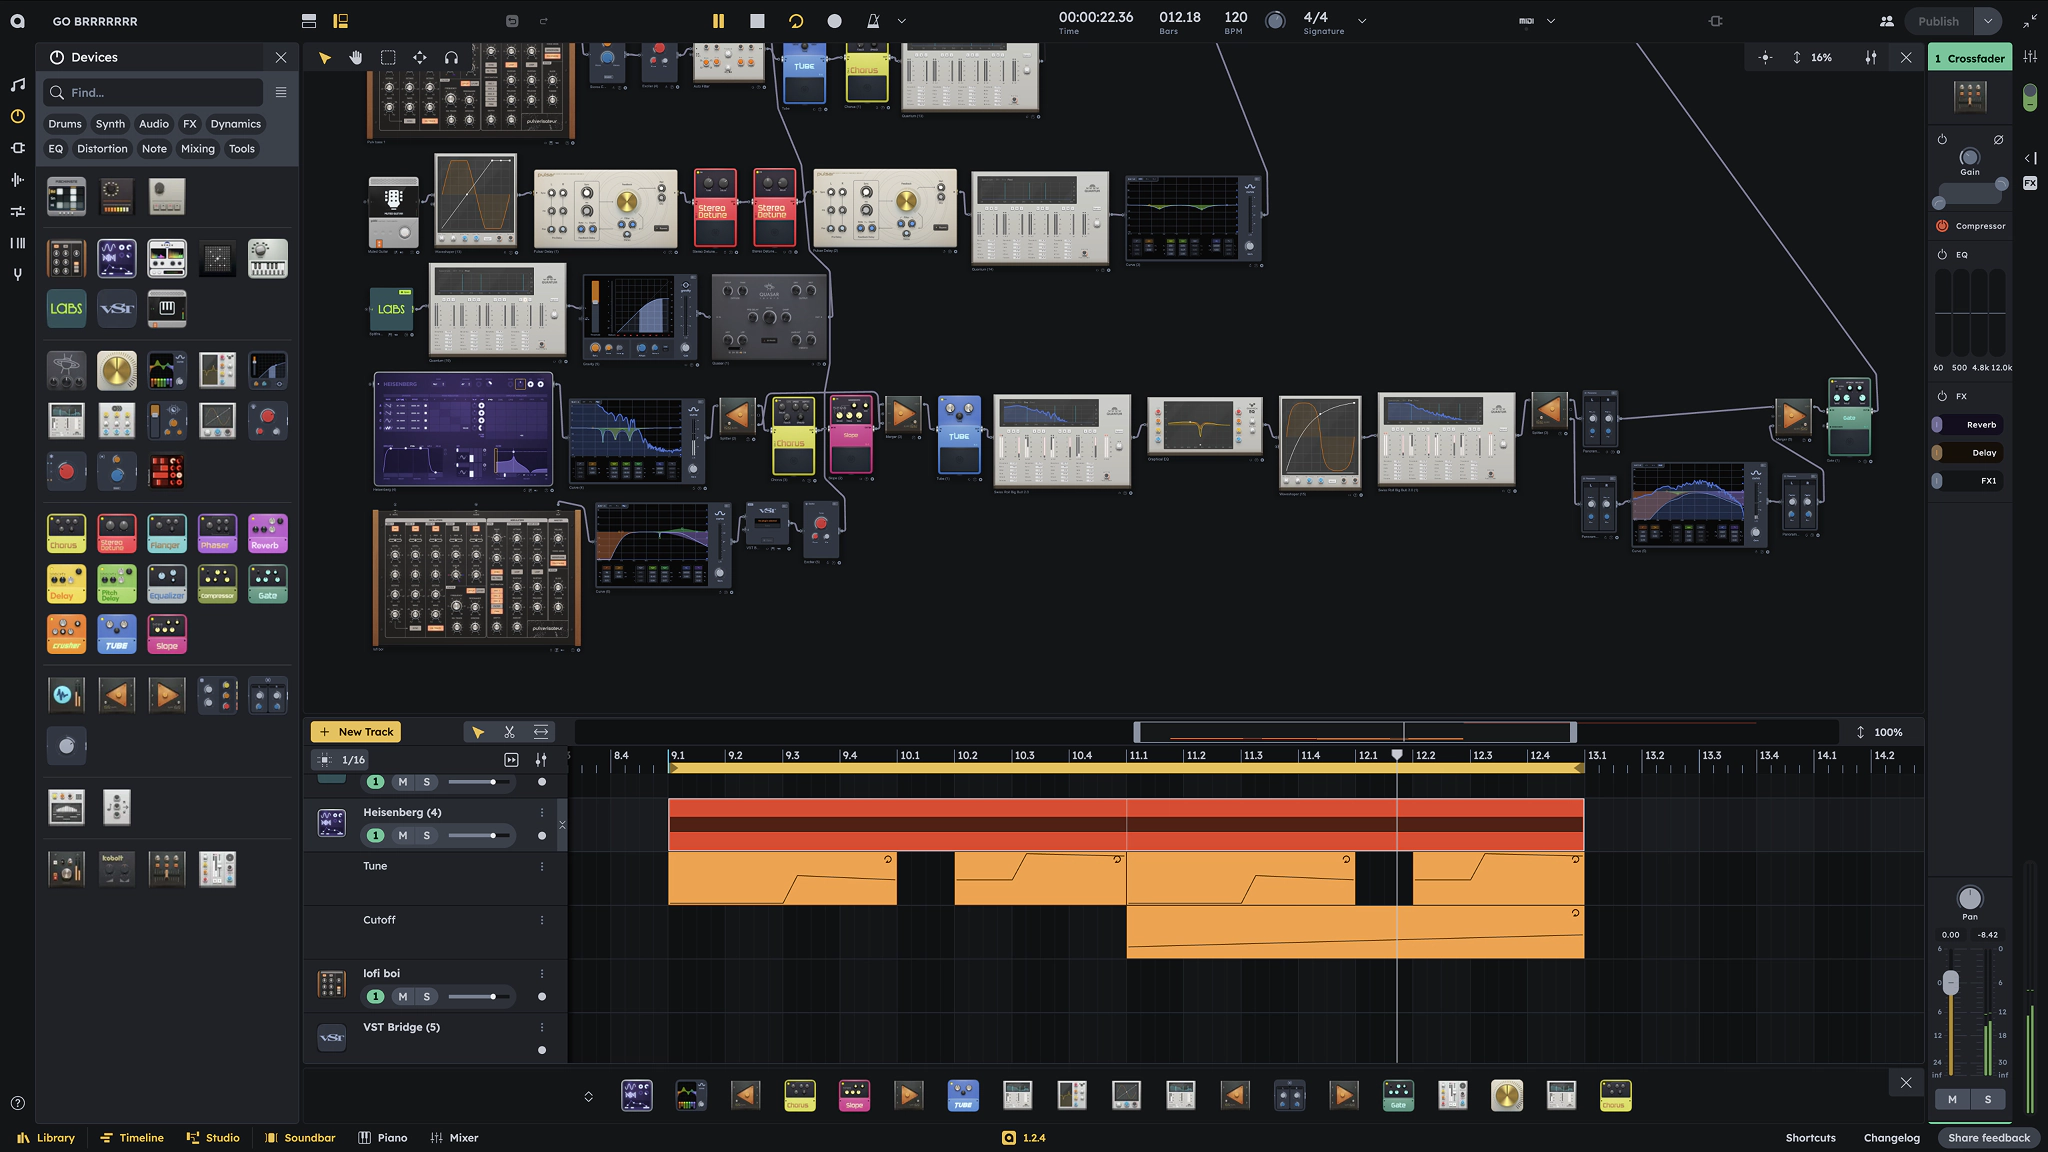Image resolution: width=2048 pixels, height=1152 pixels.
Task: Toggle the channel strip EQ power button
Action: pyautogui.click(x=1942, y=255)
